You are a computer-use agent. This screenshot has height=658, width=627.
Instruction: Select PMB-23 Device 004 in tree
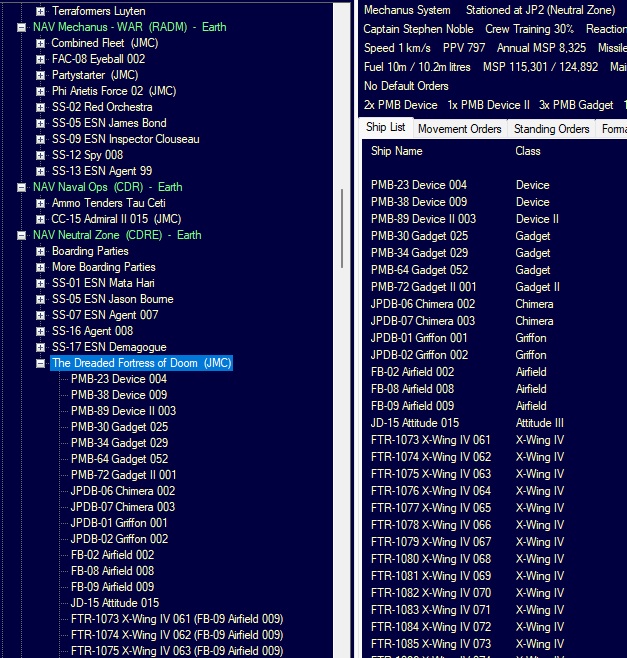[119, 379]
